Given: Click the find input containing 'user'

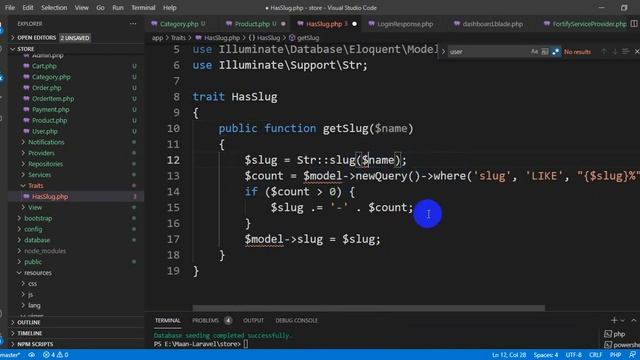Looking at the screenshot, I should click(488, 52).
